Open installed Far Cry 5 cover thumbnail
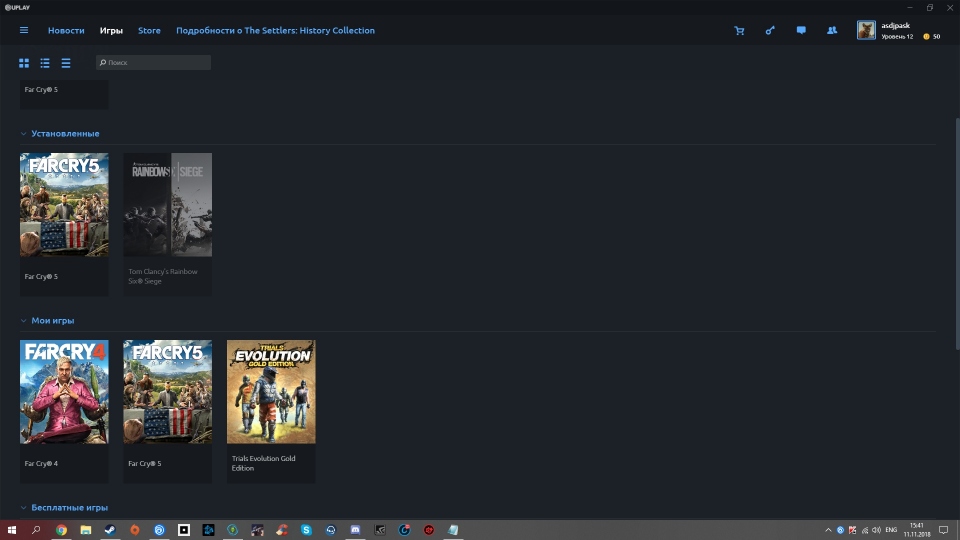The height and width of the screenshot is (540, 960). tap(64, 204)
